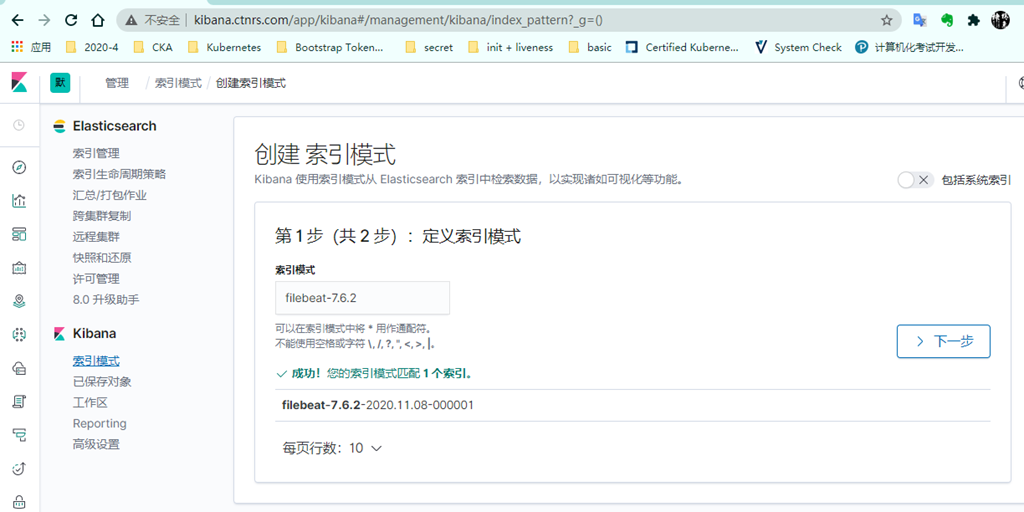Viewport: 1024px width, 512px height.
Task: Open 索引生命周期策略 menu item
Action: pos(119,174)
